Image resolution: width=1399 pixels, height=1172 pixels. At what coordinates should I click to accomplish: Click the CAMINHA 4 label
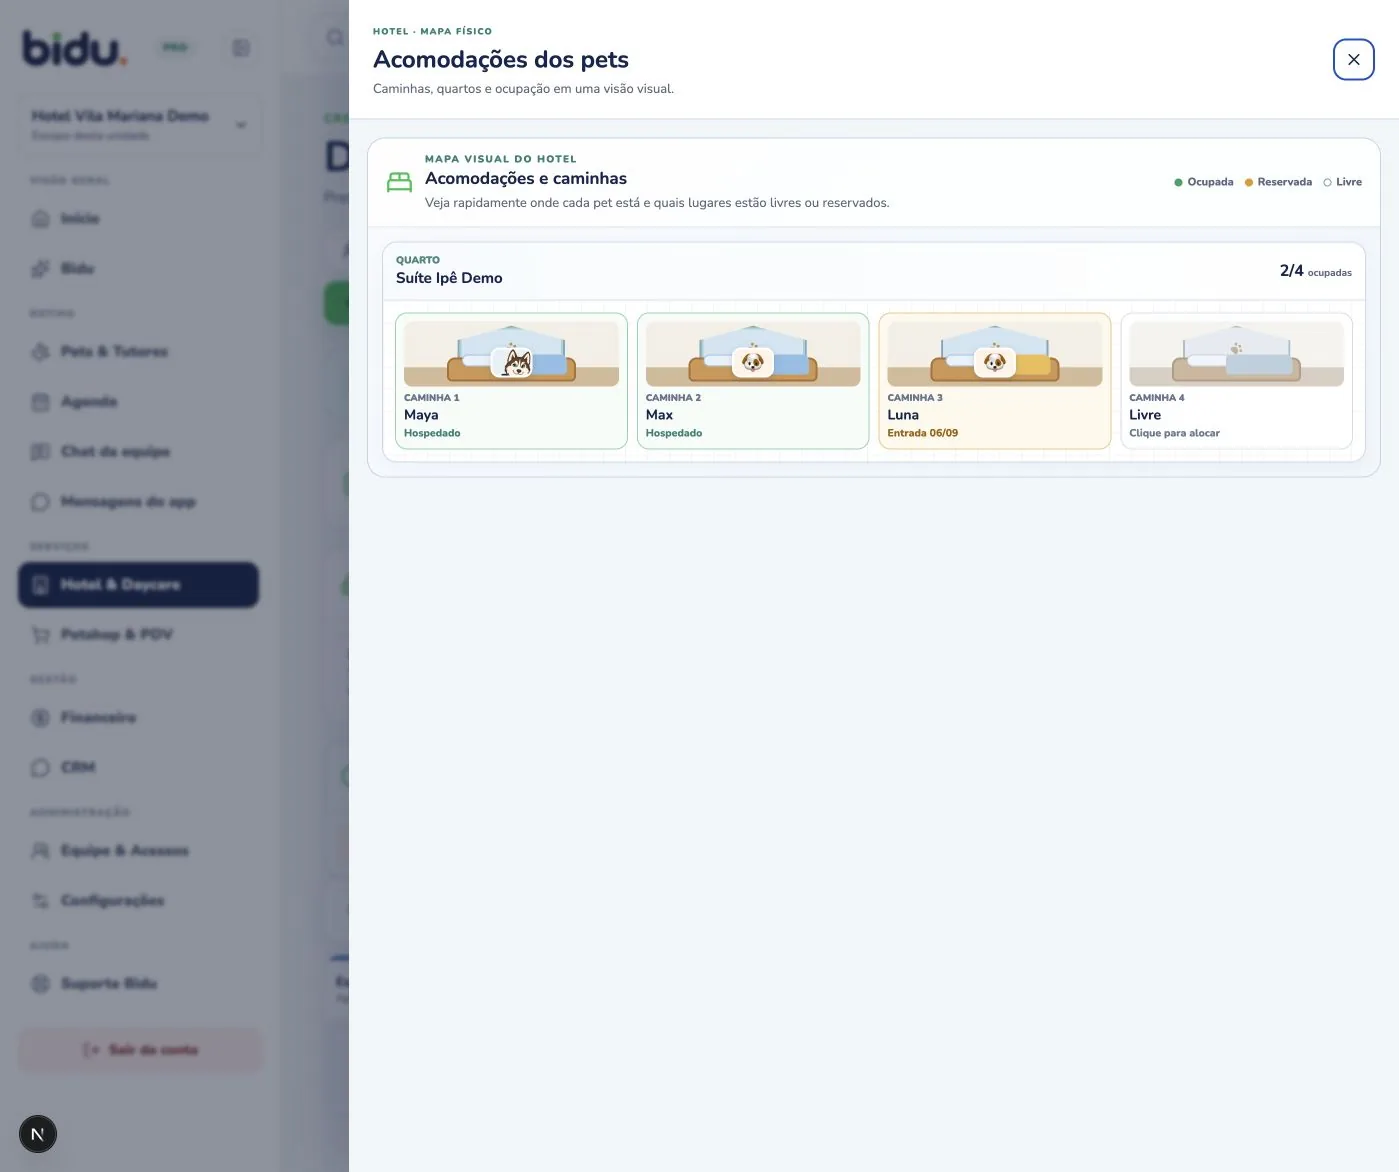pos(1156,398)
